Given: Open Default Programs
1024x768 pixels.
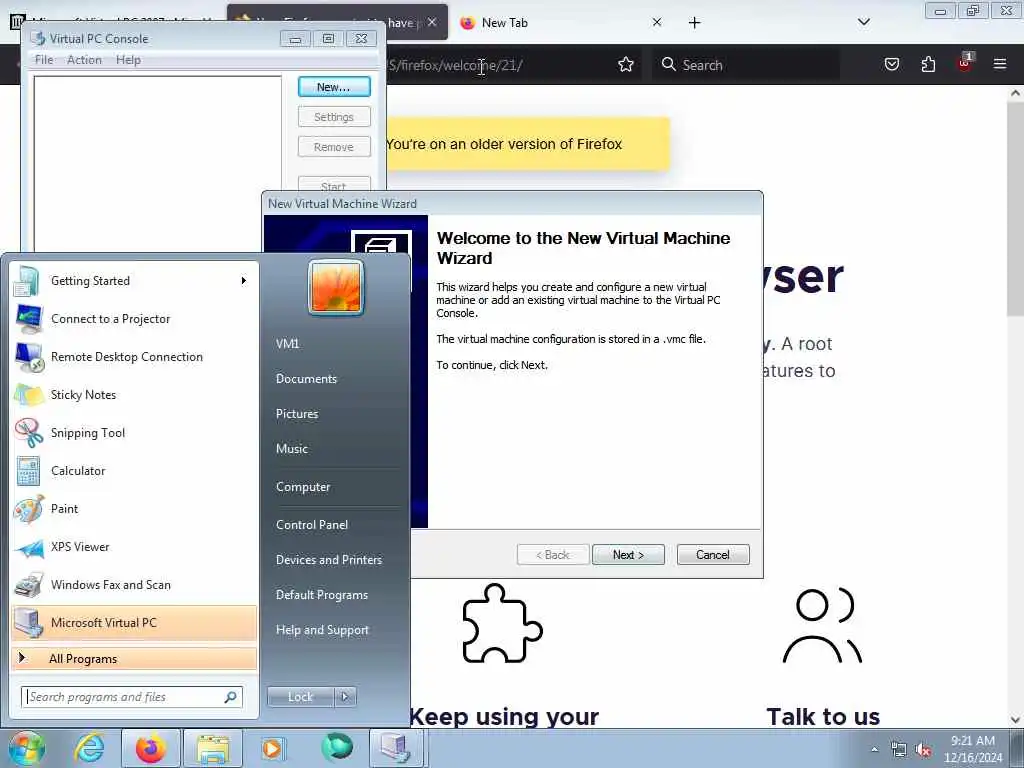Looking at the screenshot, I should (322, 595).
